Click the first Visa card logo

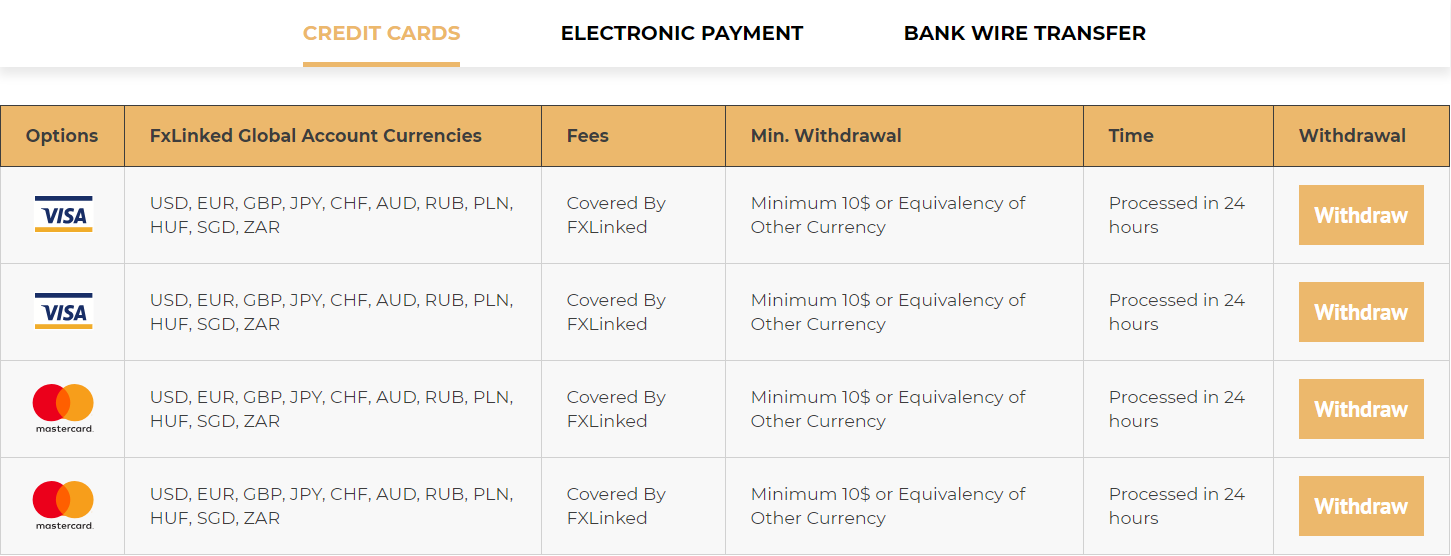click(63, 214)
